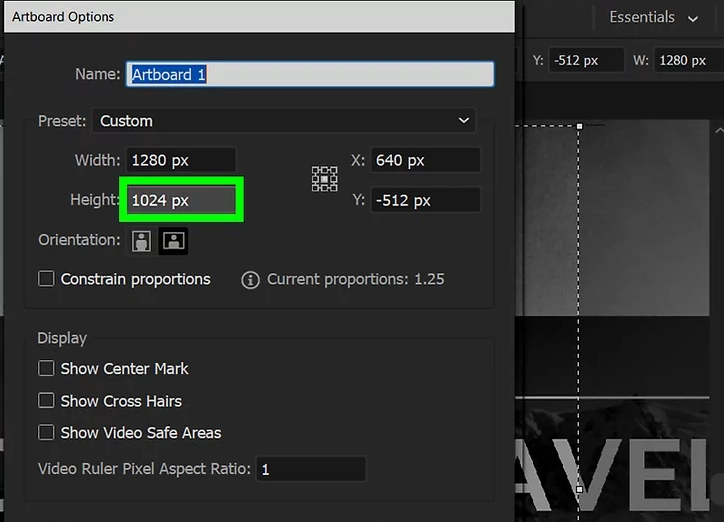Click the Video Ruler Pixel Aspect Ratio field
Screen dimensions: 724x522
(x=311, y=469)
